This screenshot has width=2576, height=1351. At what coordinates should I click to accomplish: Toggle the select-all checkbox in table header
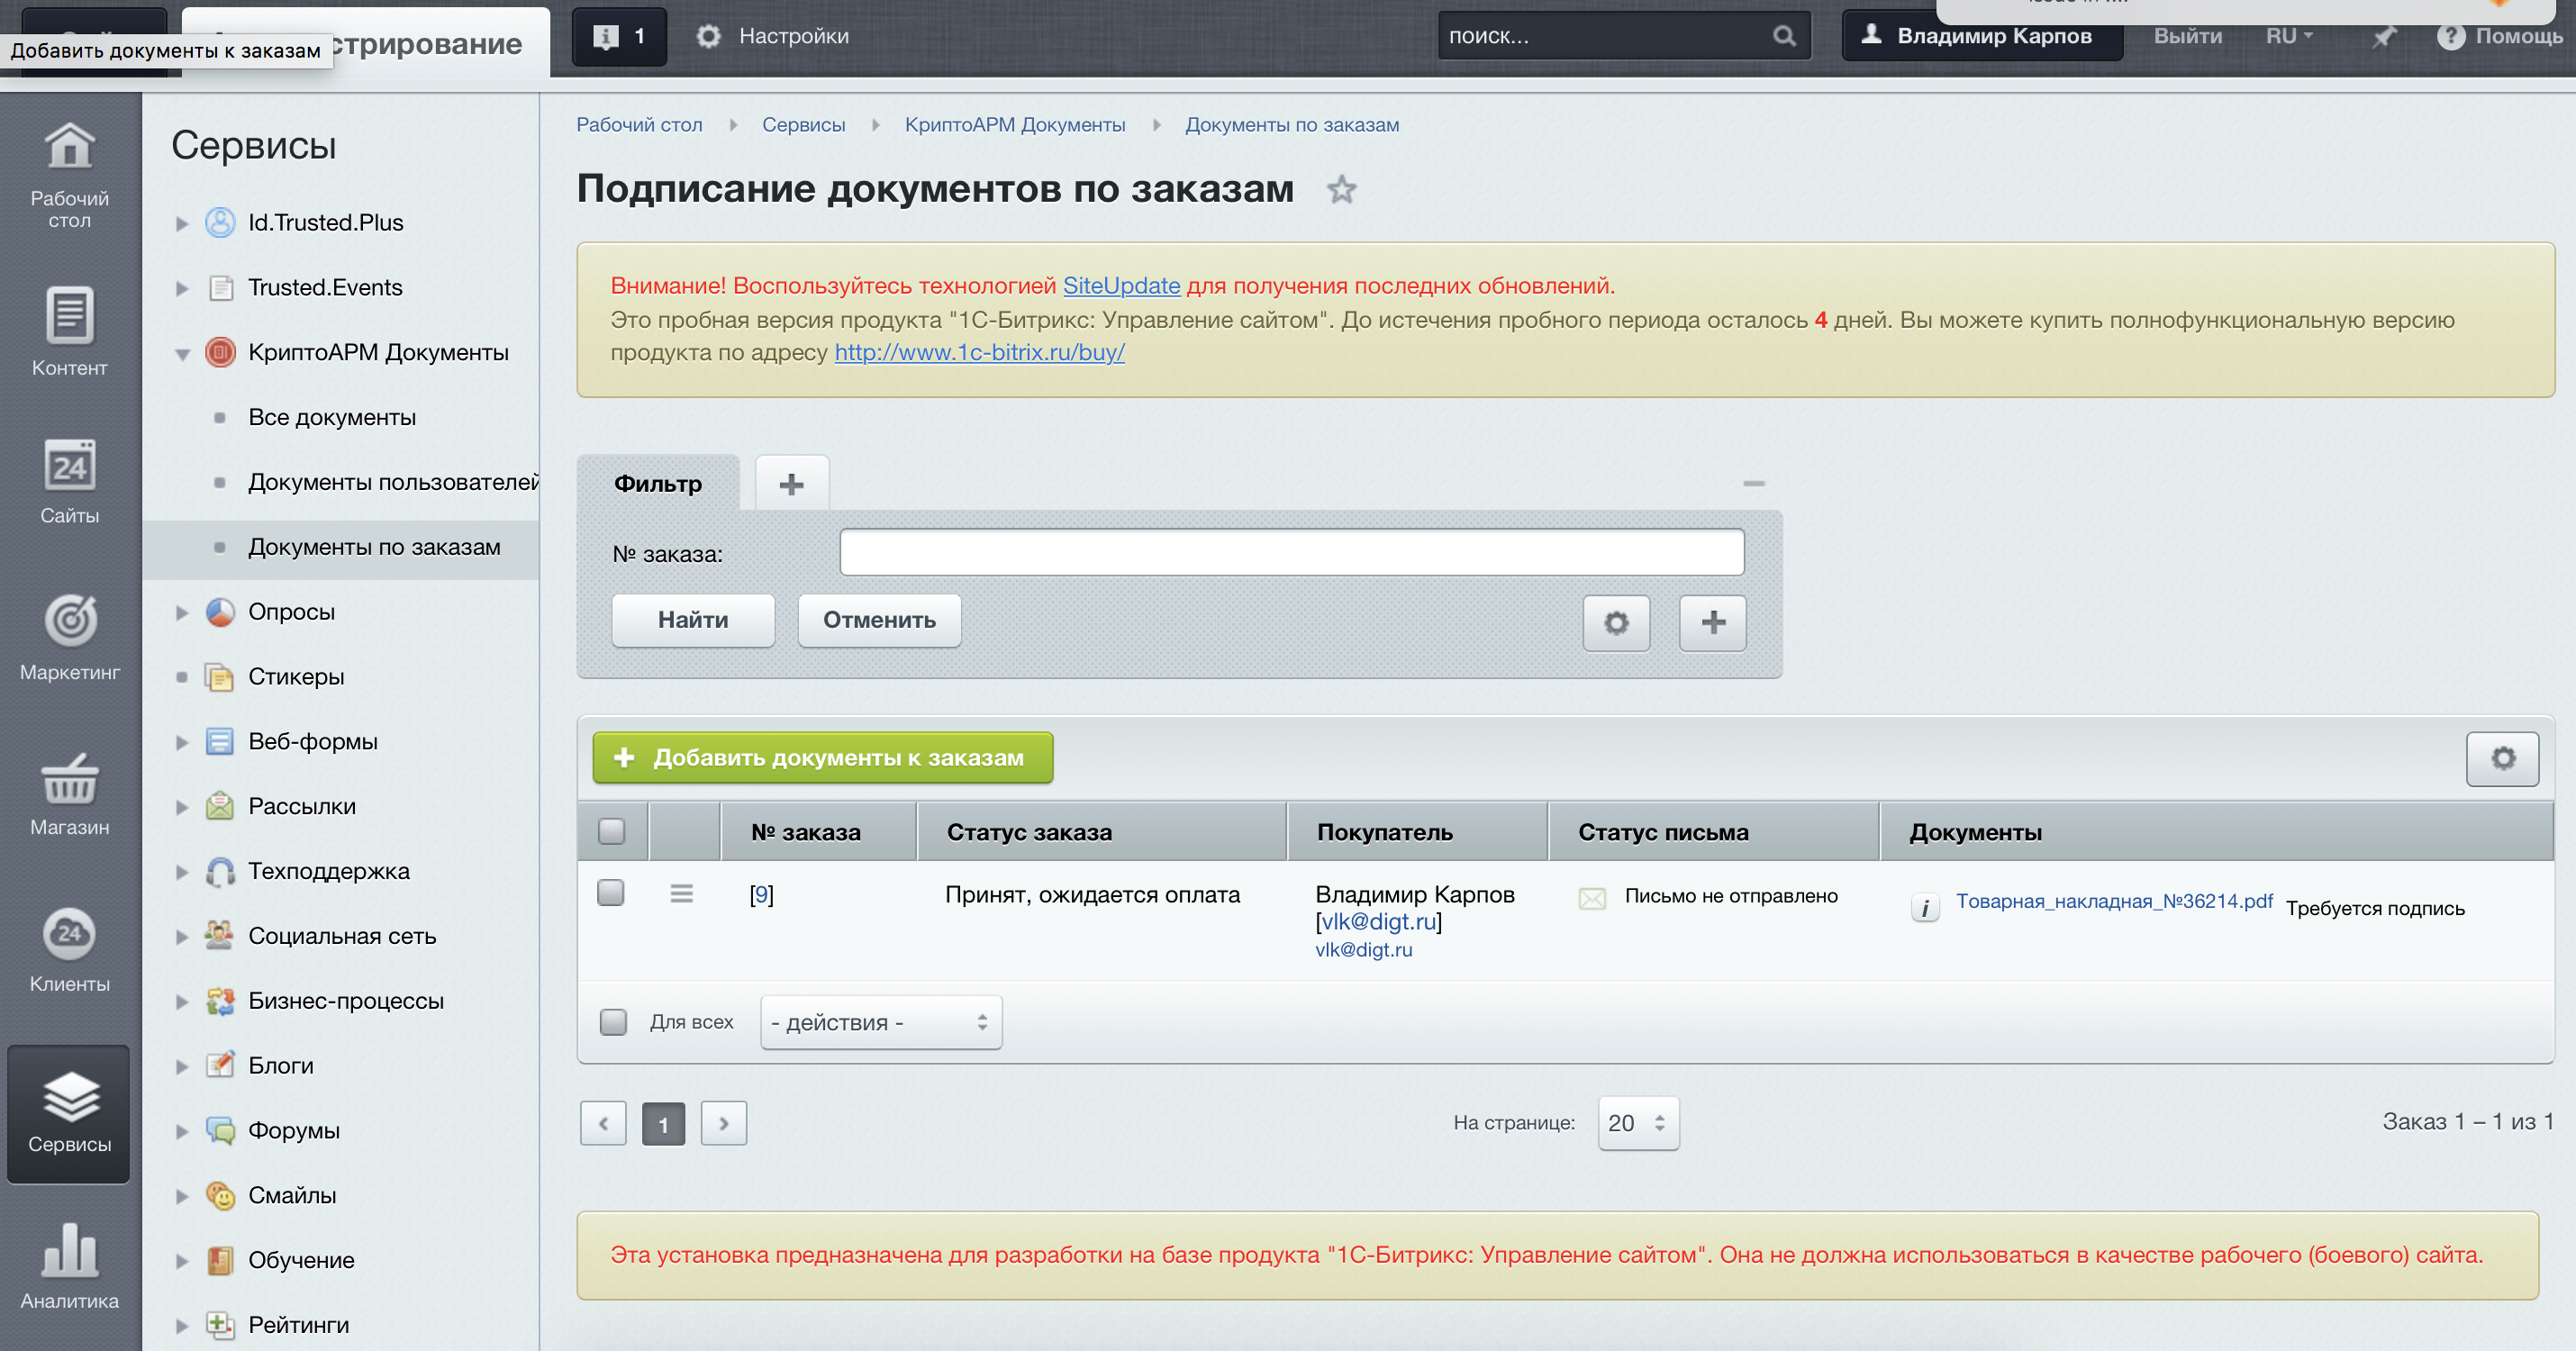click(610, 831)
